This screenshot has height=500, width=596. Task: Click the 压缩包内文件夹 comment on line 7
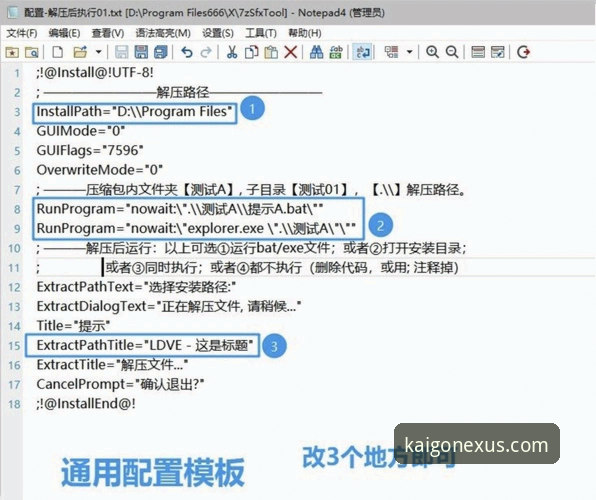pos(251,189)
